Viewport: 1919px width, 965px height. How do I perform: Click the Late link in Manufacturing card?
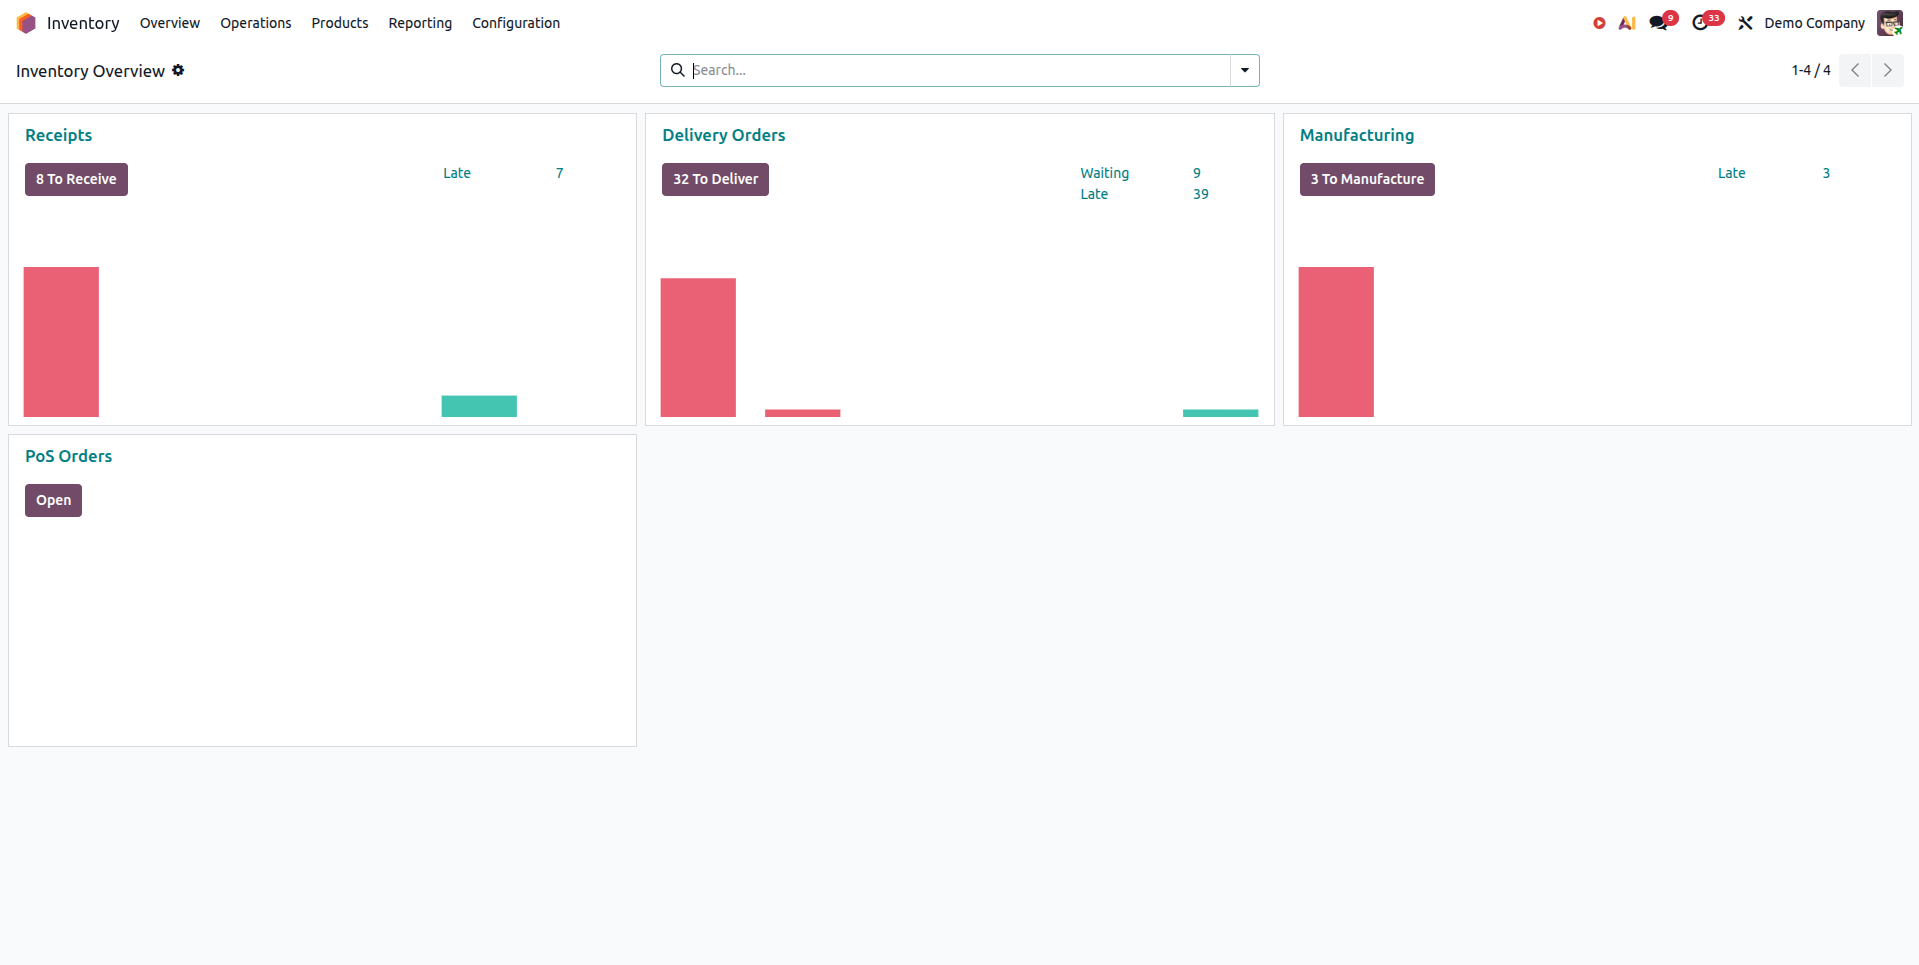click(1731, 173)
